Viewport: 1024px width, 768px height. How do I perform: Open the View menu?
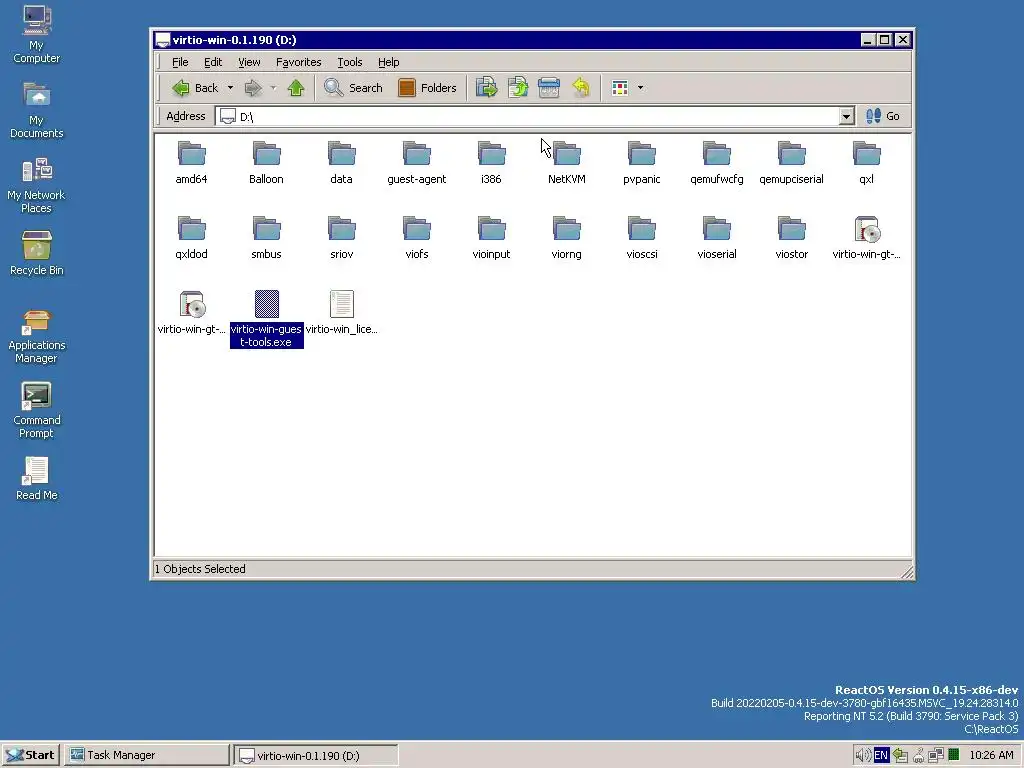click(249, 62)
